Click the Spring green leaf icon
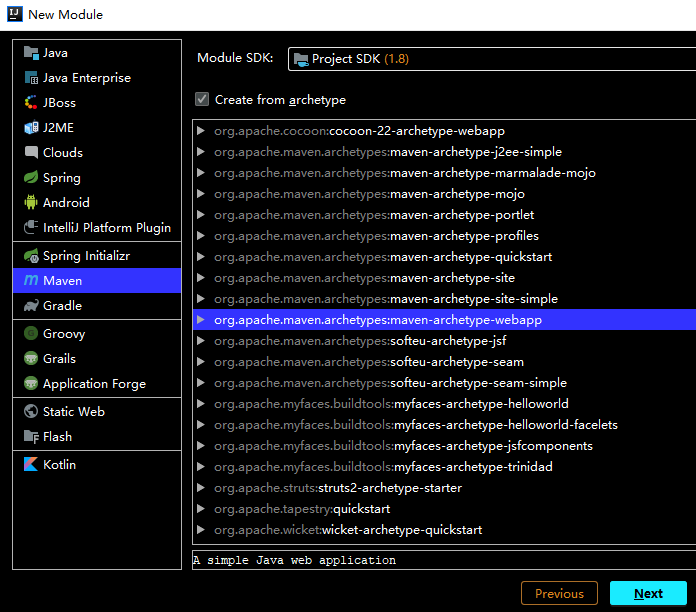The image size is (696, 612). (31, 178)
